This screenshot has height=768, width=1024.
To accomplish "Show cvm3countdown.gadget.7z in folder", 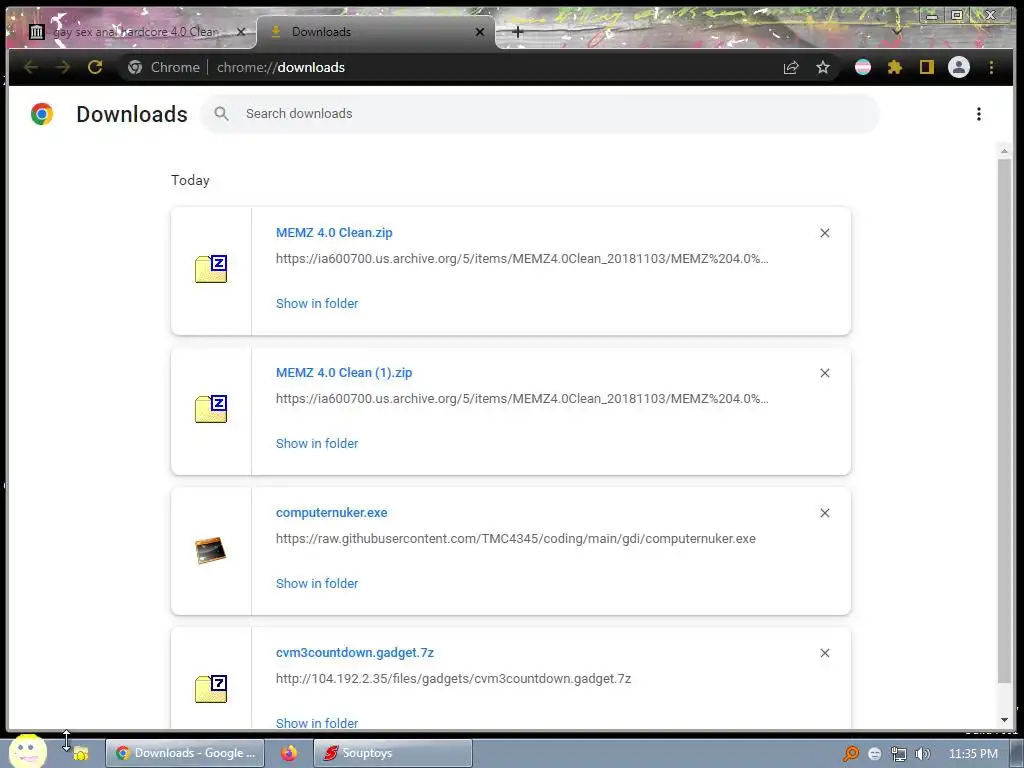I will 317,723.
